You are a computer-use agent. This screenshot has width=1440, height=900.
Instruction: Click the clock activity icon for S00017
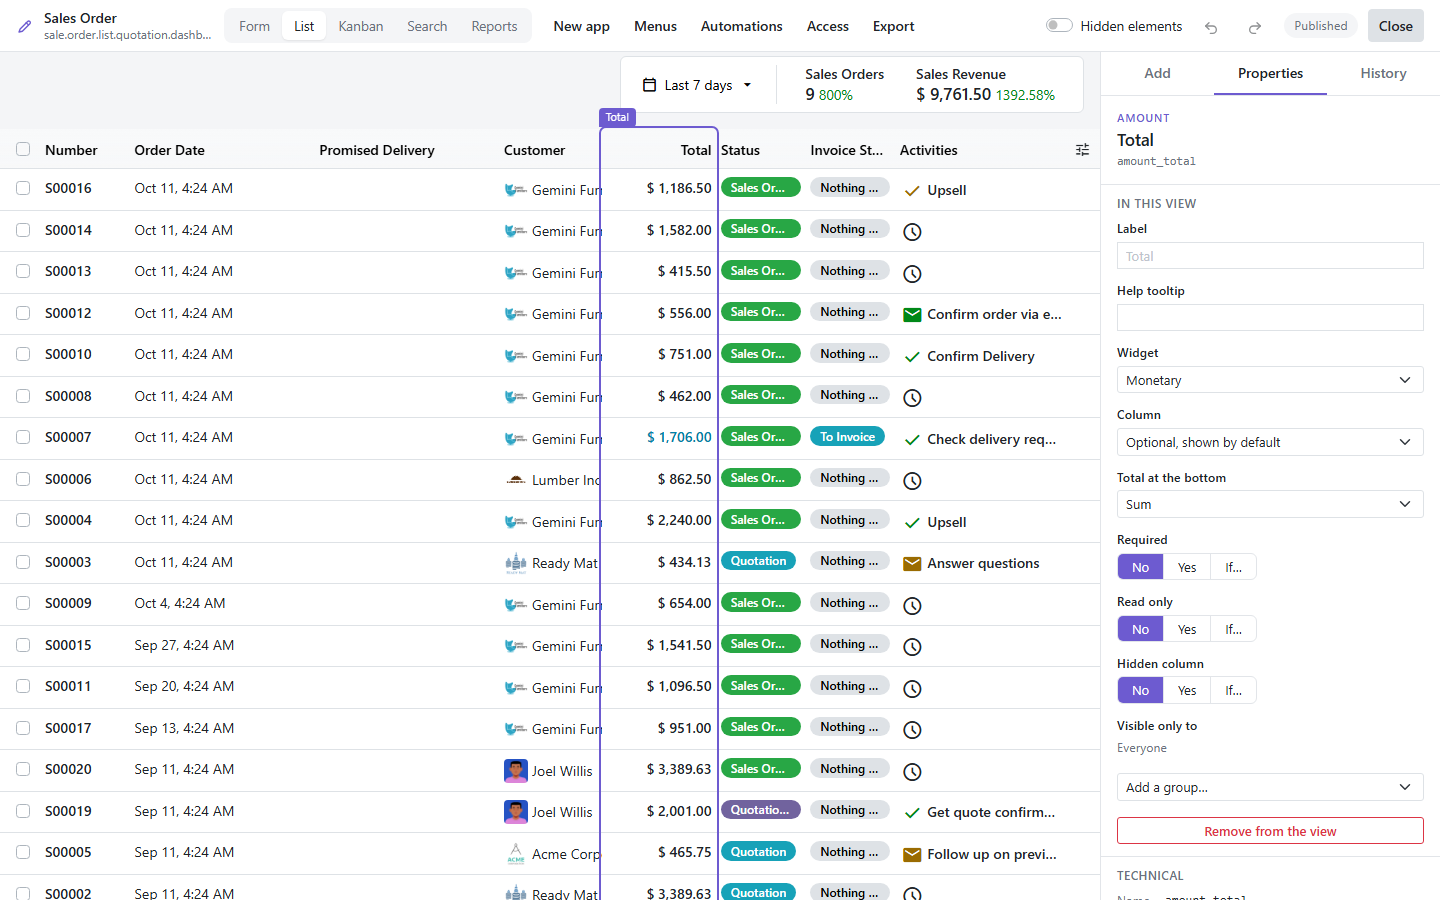point(912,730)
